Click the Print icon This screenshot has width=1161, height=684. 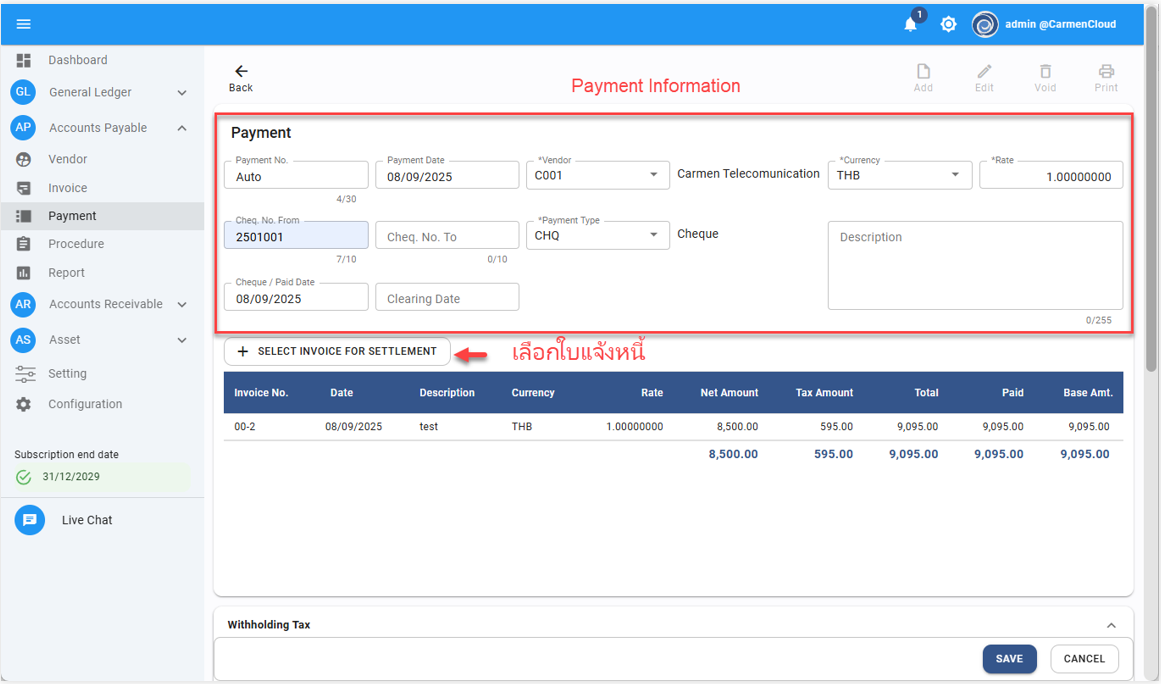pyautogui.click(x=1106, y=72)
